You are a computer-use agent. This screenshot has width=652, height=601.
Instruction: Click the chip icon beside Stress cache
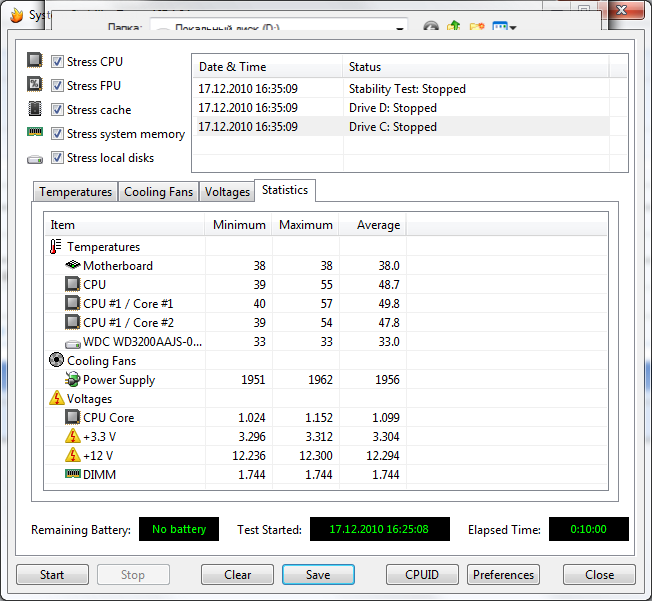coord(35,109)
